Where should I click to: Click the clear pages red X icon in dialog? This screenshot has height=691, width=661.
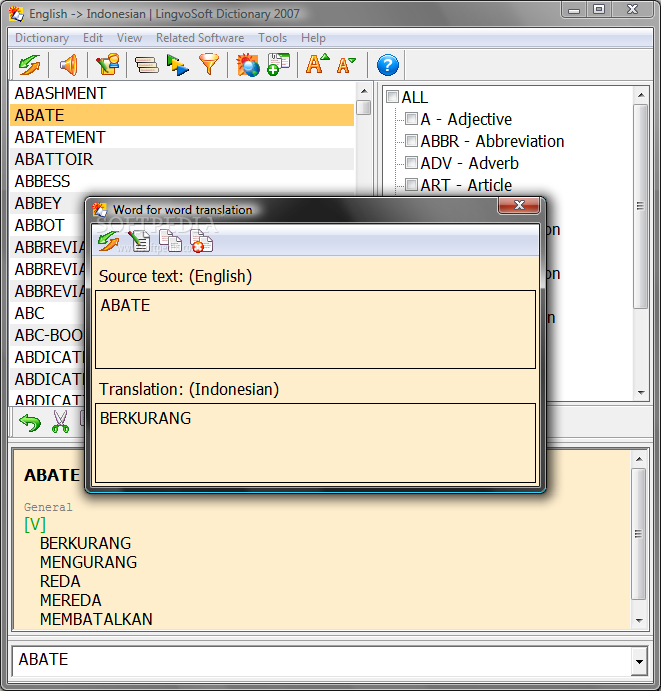tap(201, 241)
